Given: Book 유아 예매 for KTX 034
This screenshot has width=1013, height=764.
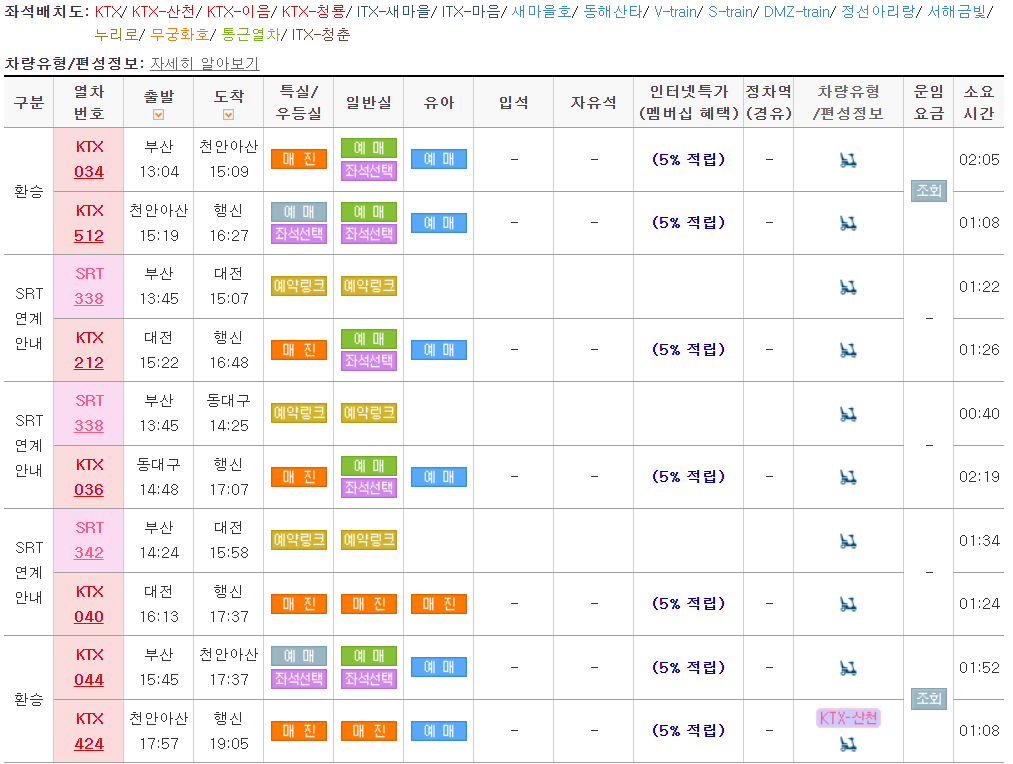Looking at the screenshot, I should click(x=439, y=159).
